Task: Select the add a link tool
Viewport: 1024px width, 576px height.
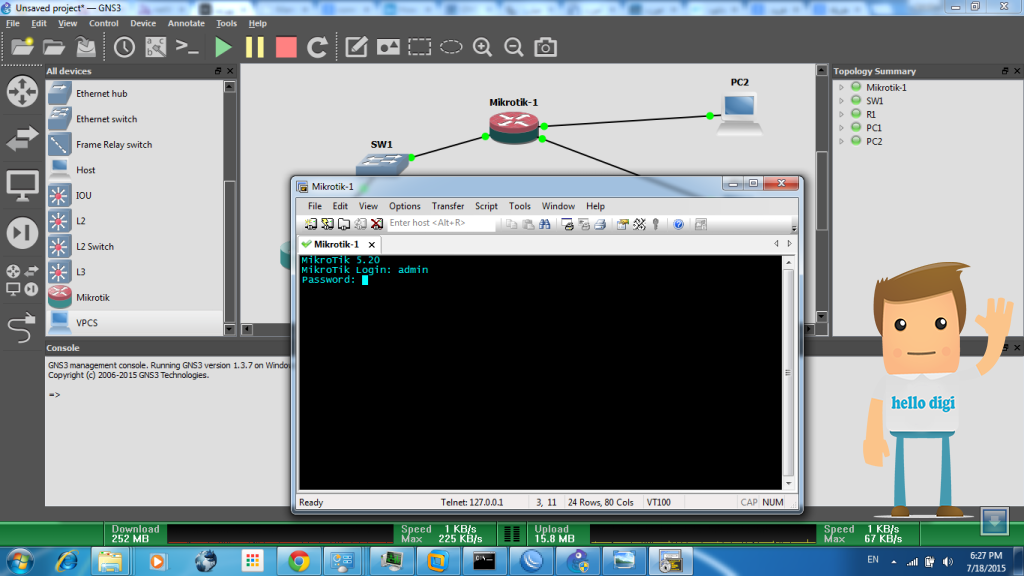Action: click(x=22, y=327)
